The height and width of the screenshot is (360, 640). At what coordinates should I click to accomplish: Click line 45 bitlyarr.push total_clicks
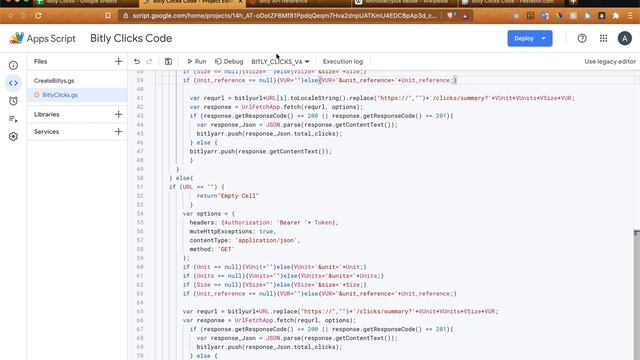[x=269, y=133]
